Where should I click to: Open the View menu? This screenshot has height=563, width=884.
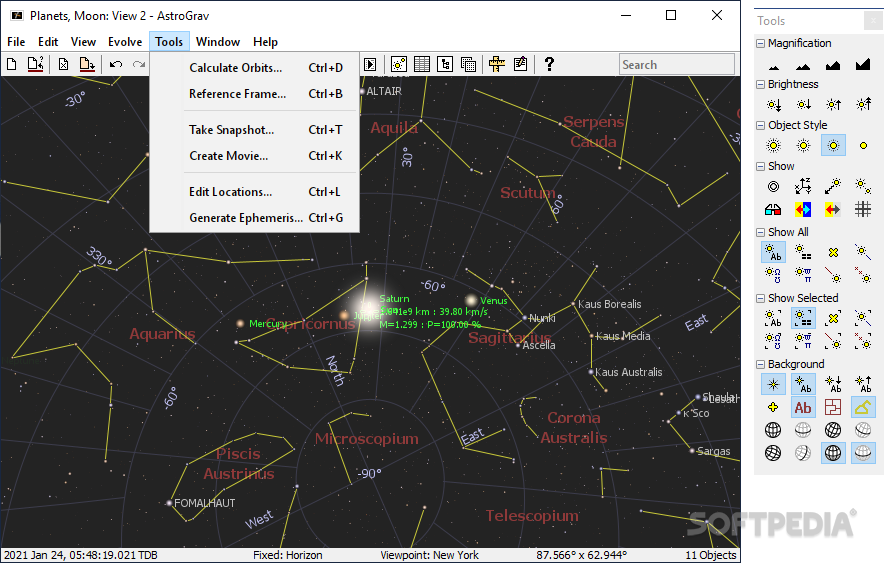tap(83, 42)
